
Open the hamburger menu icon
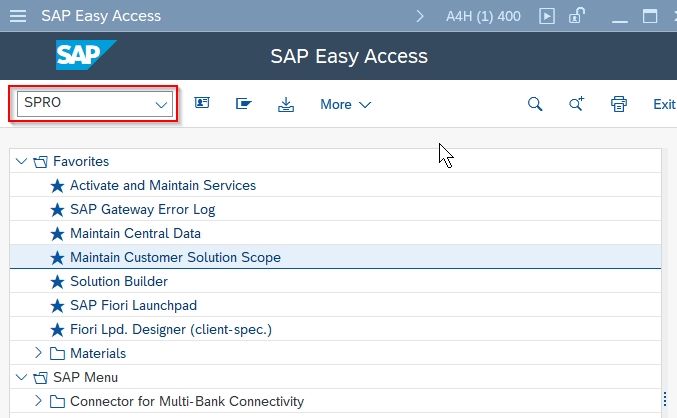point(18,16)
